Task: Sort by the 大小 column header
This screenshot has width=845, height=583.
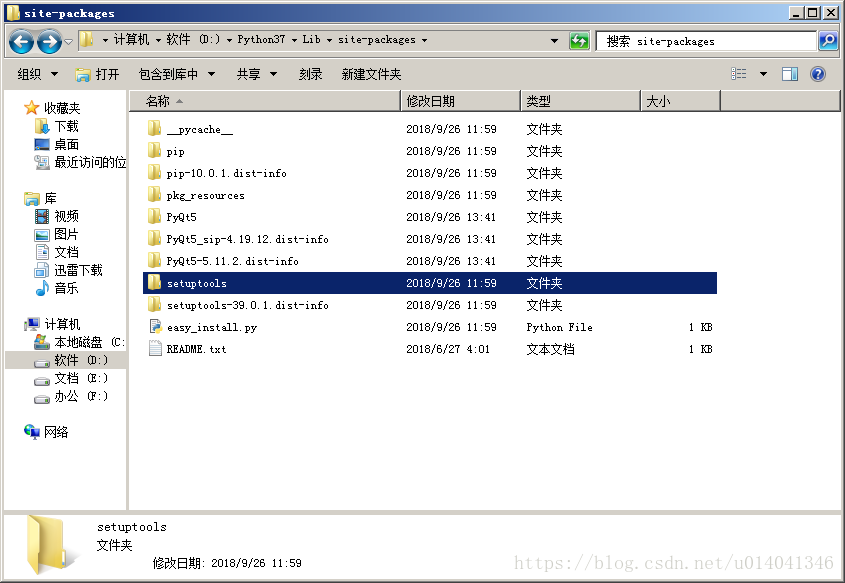Action: point(681,101)
